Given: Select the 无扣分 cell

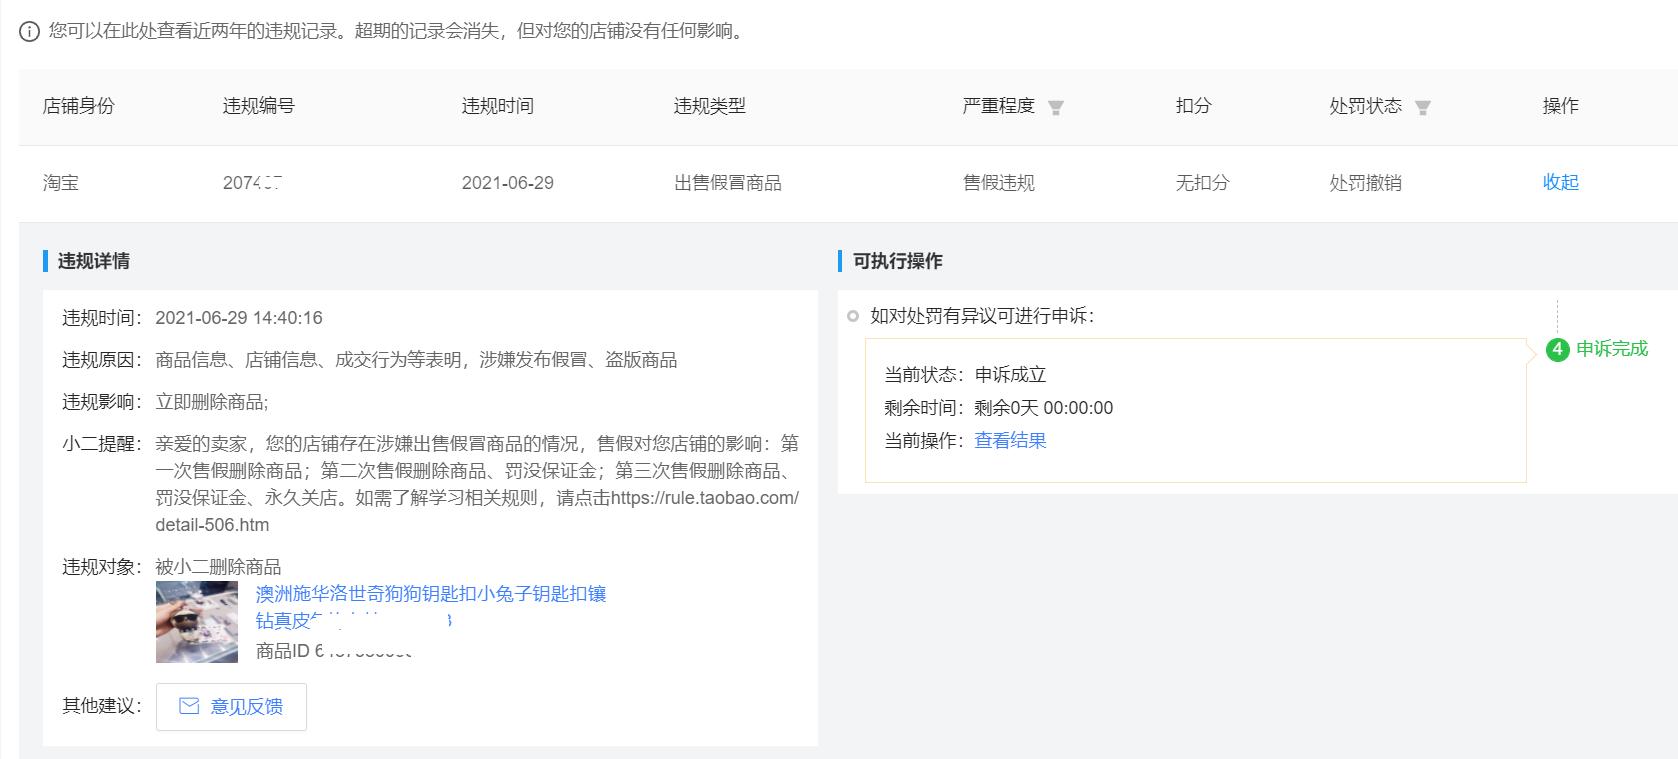Looking at the screenshot, I should coord(1202,183).
